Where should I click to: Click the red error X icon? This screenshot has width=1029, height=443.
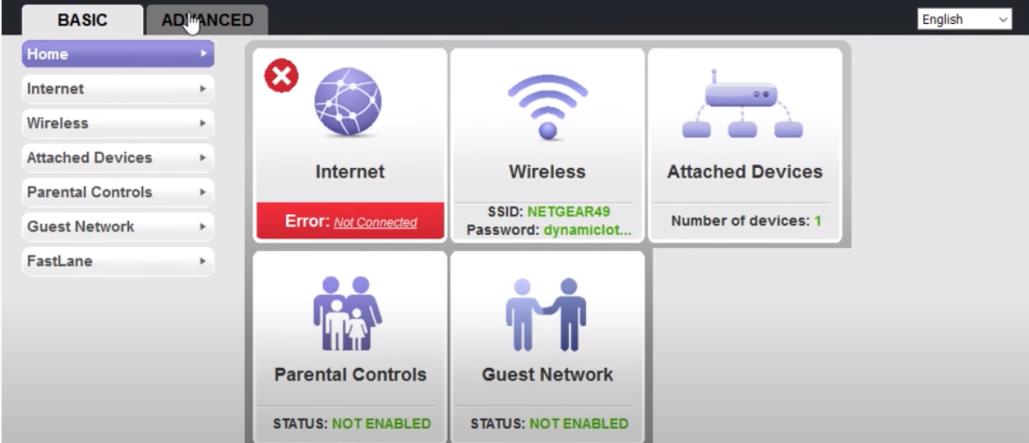(282, 76)
